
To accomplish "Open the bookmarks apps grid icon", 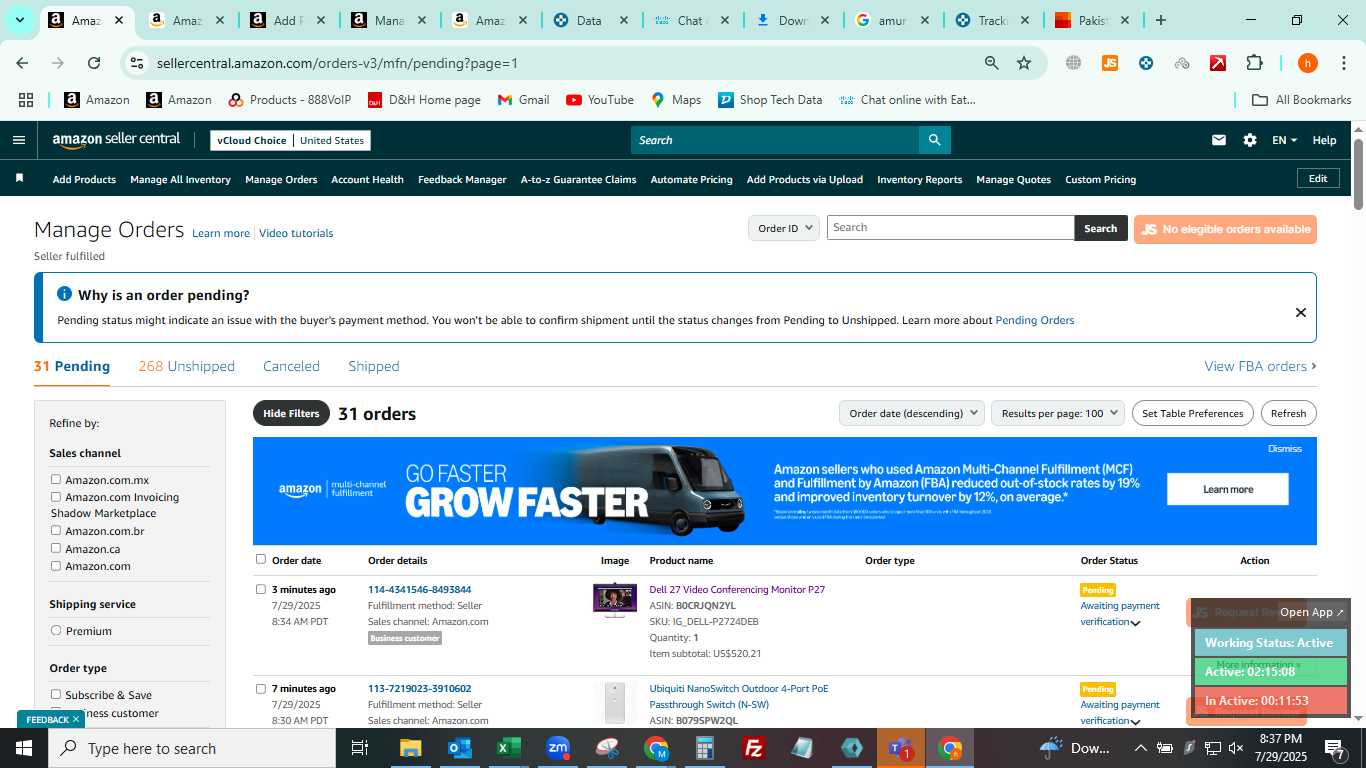I will tap(26, 100).
